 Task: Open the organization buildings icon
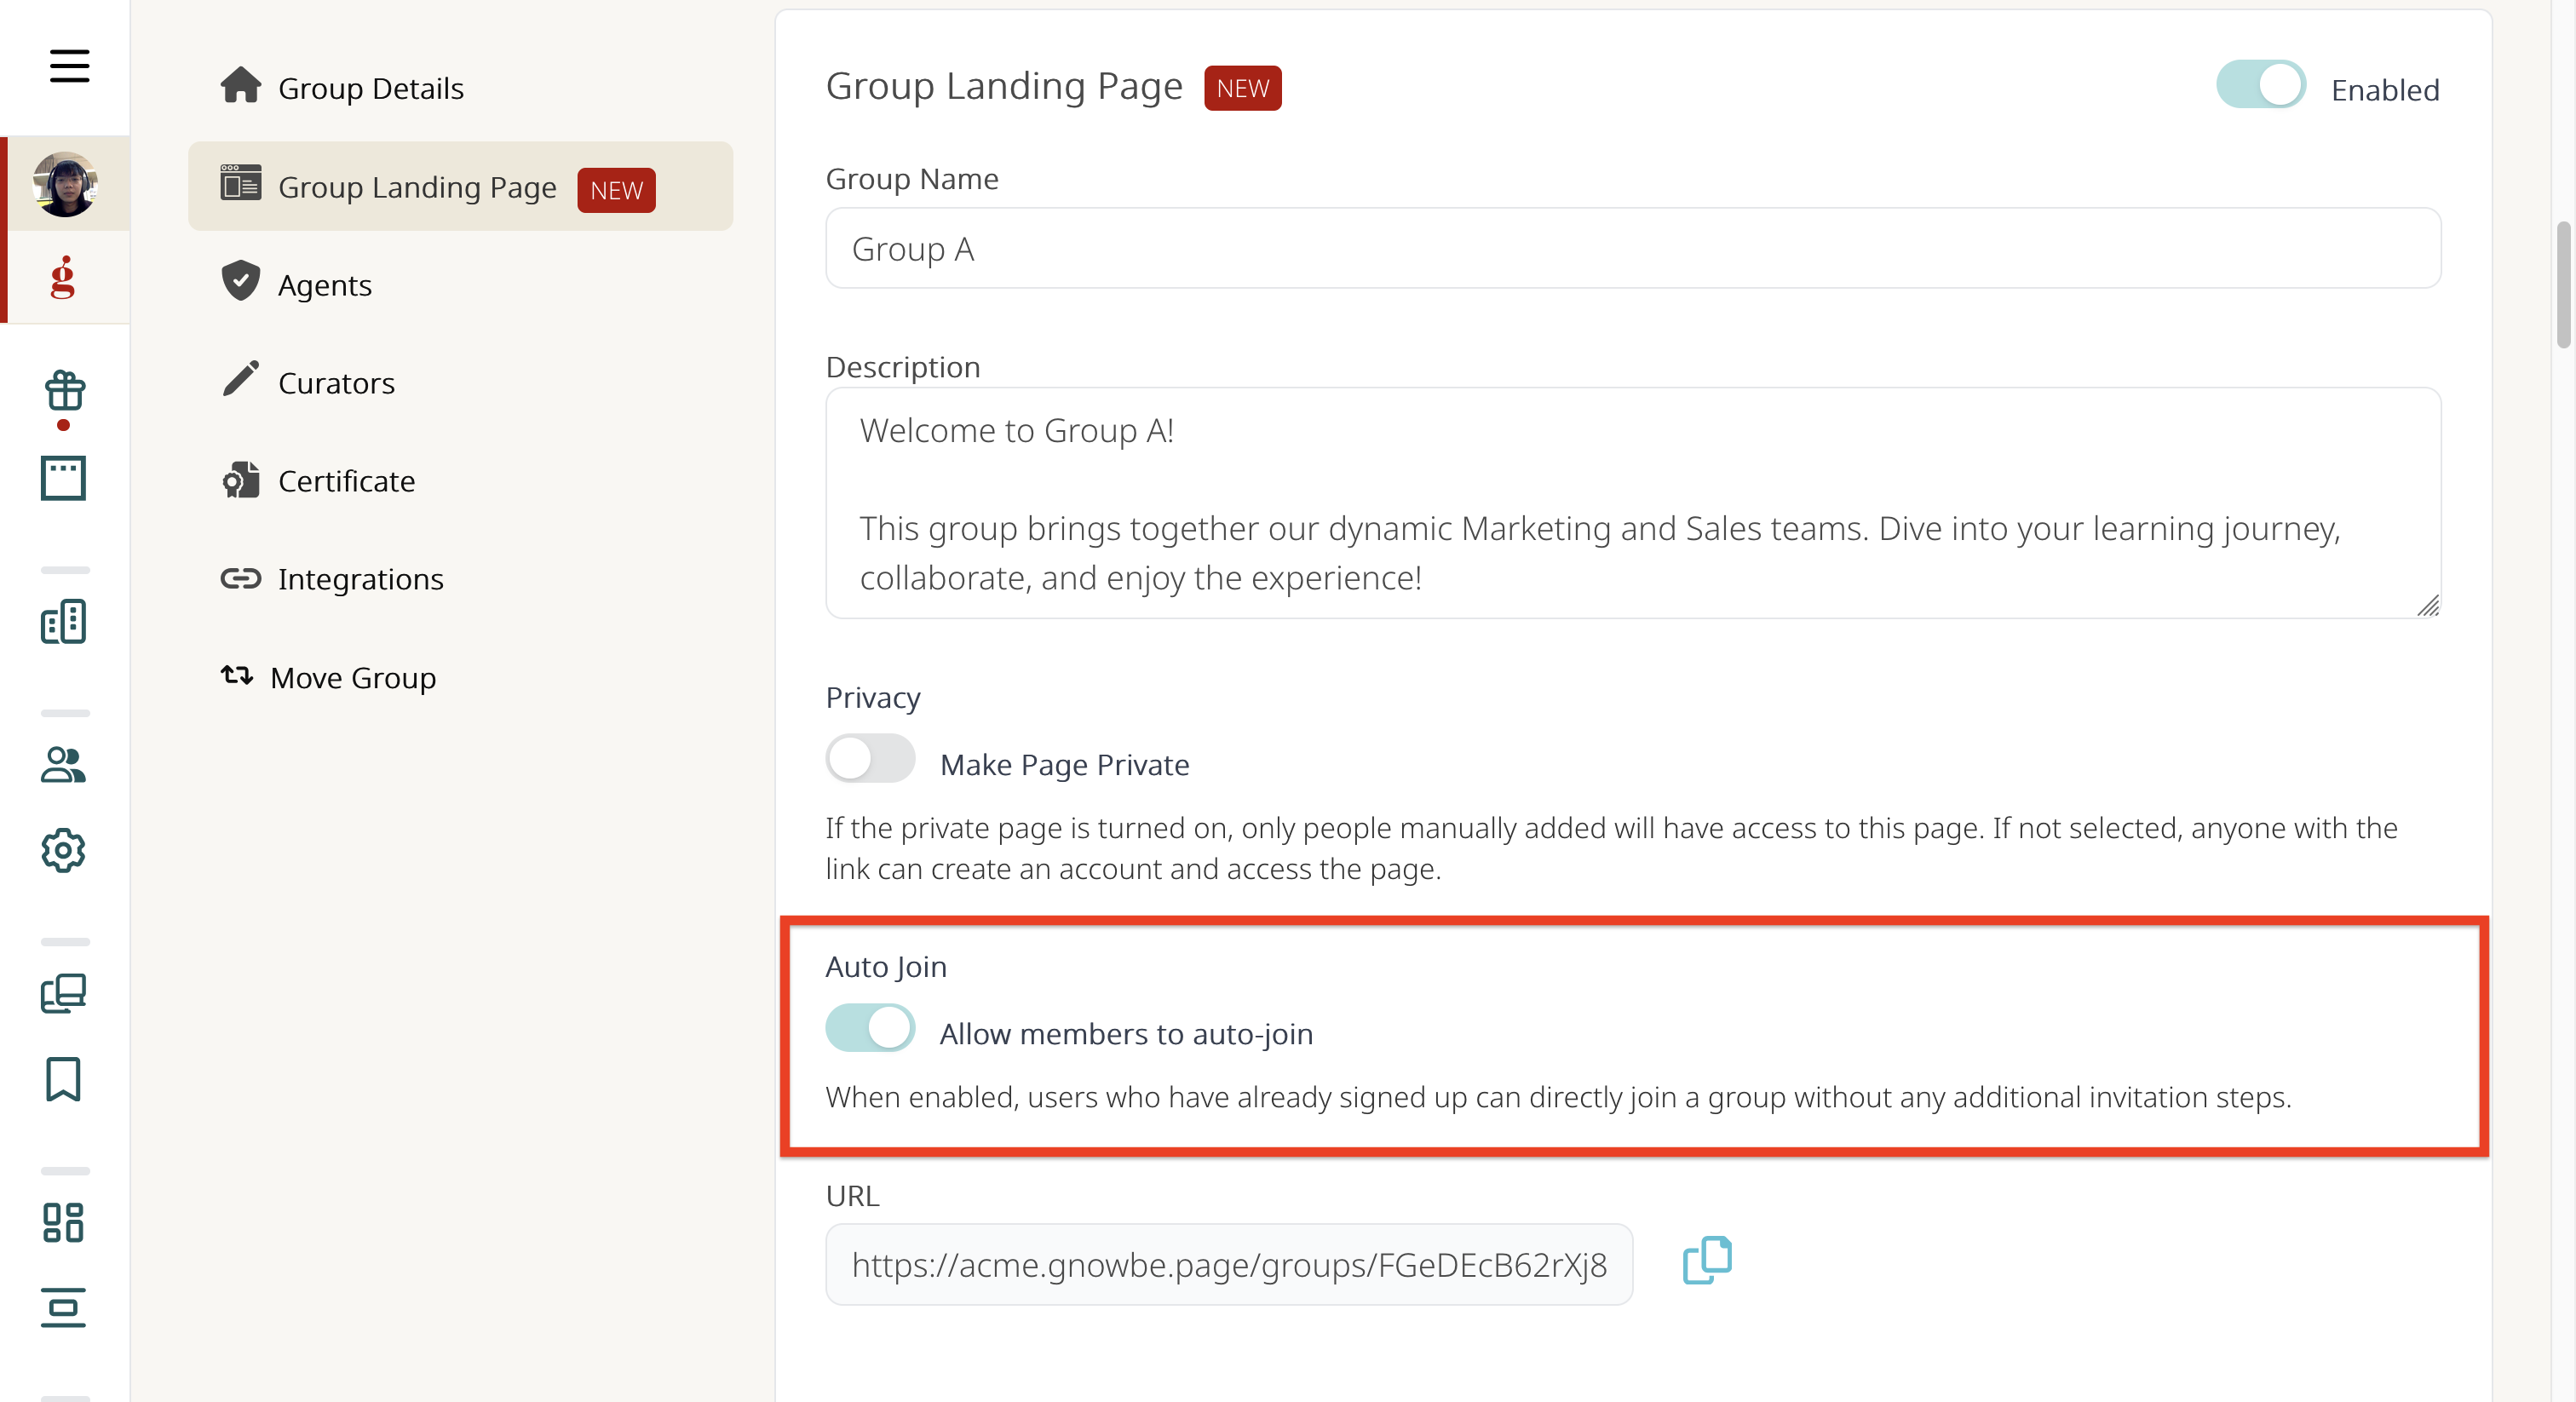64,621
